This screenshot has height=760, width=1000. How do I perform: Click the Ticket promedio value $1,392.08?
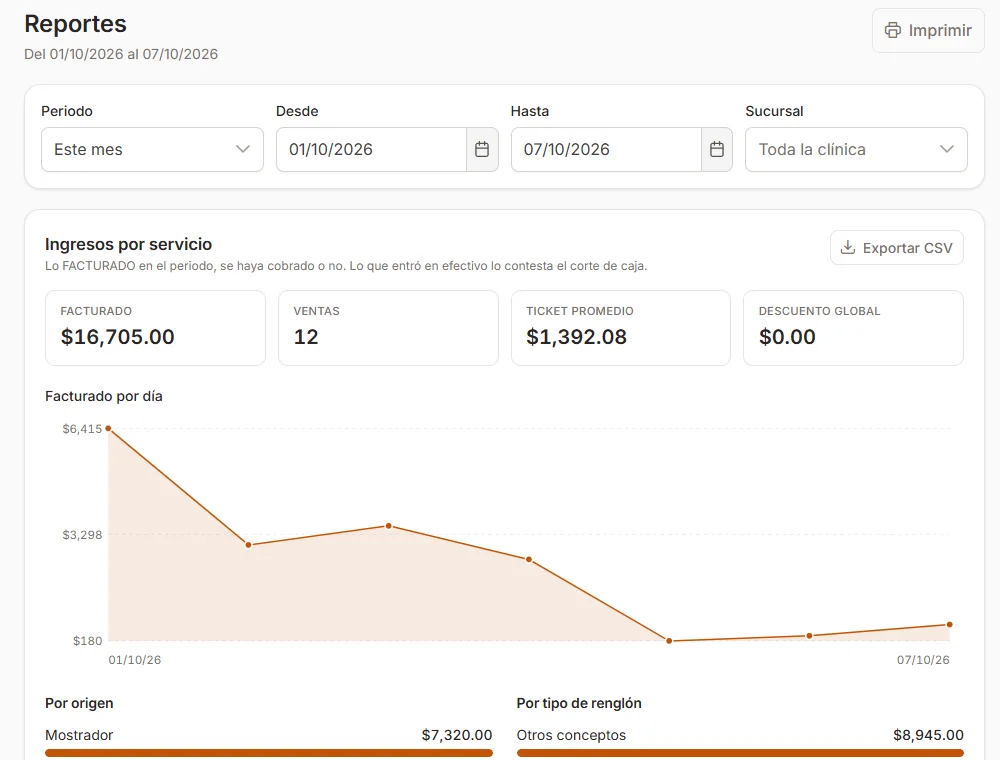577,337
